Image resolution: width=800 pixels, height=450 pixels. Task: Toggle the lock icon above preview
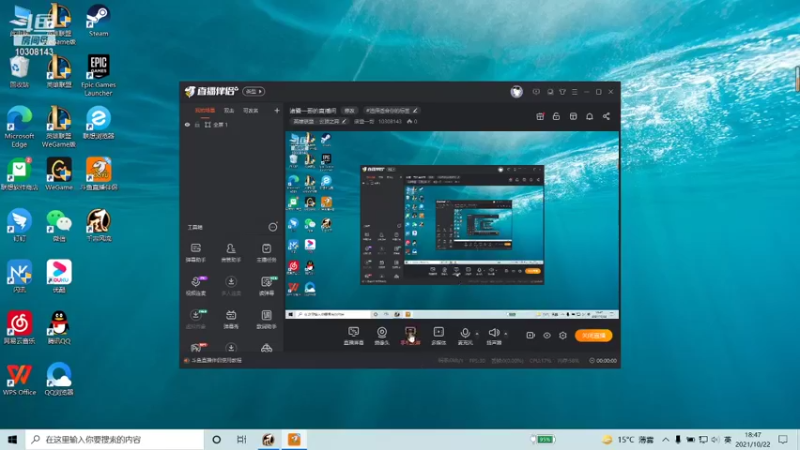pos(556,116)
